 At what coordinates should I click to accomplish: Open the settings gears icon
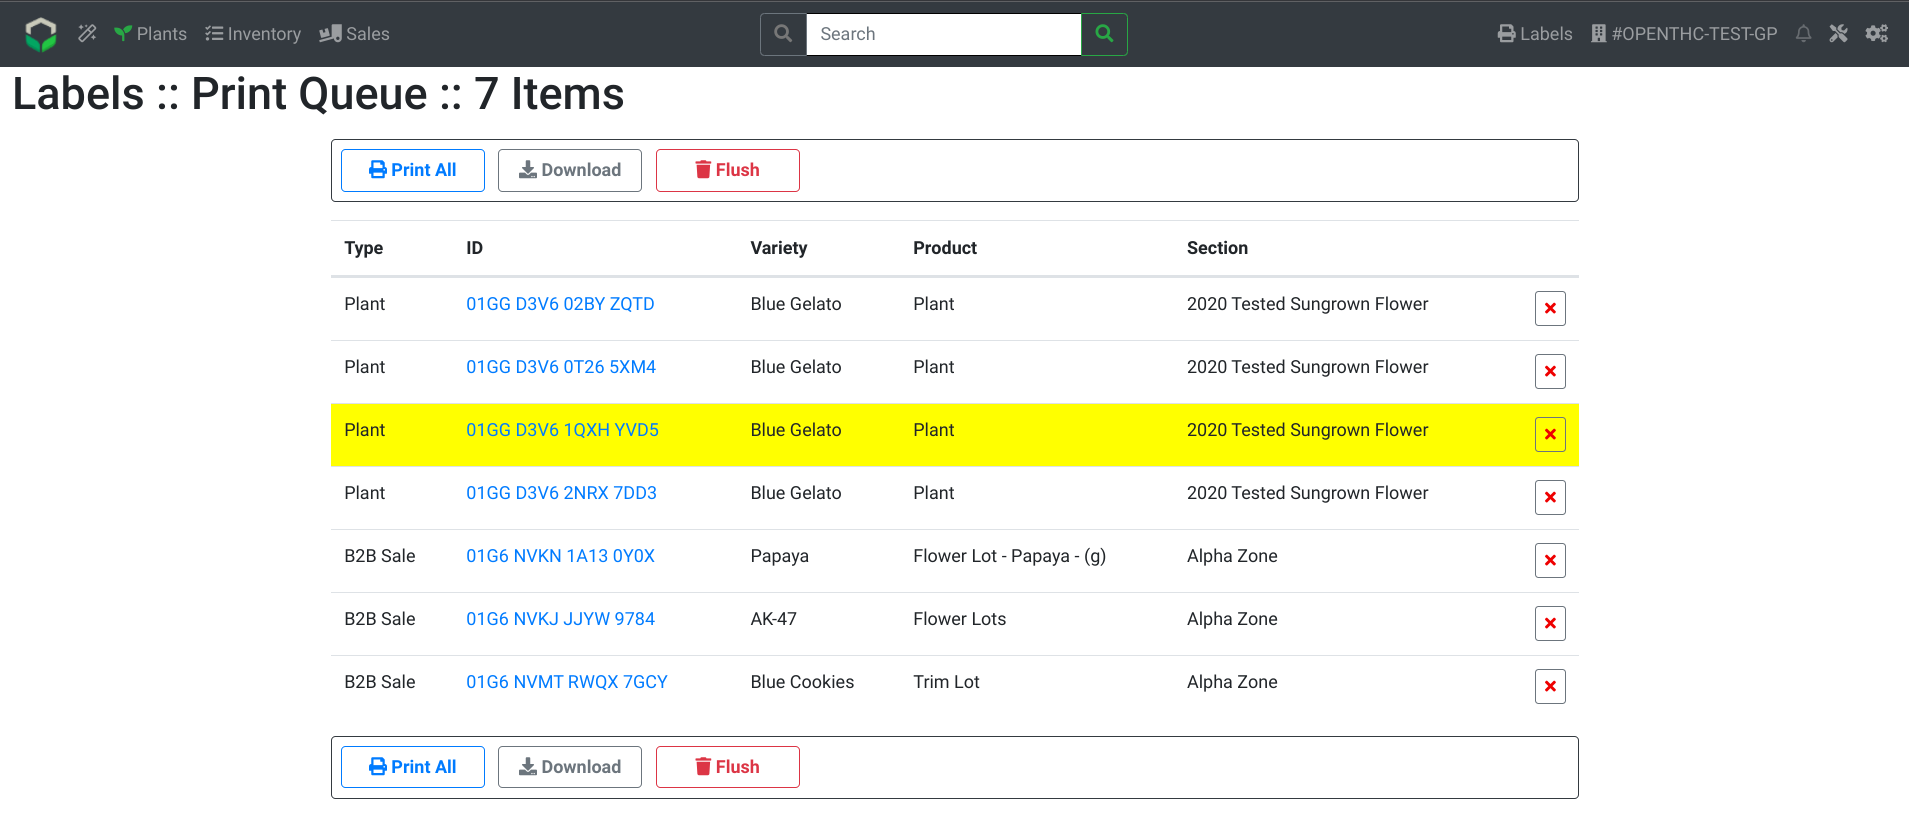(1876, 34)
